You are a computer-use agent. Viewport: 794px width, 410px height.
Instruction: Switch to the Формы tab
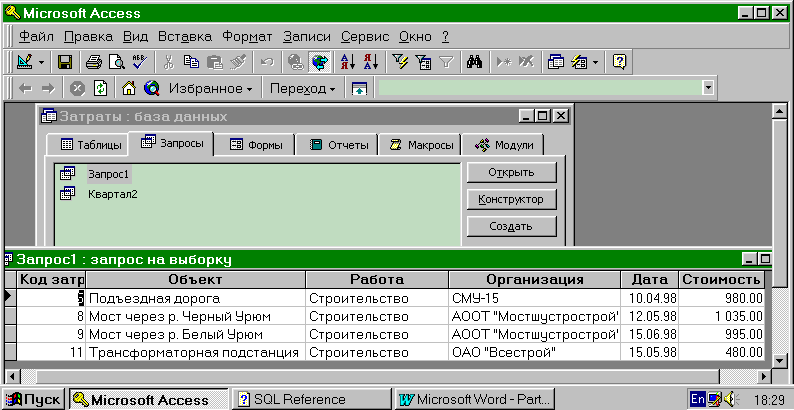(x=255, y=145)
